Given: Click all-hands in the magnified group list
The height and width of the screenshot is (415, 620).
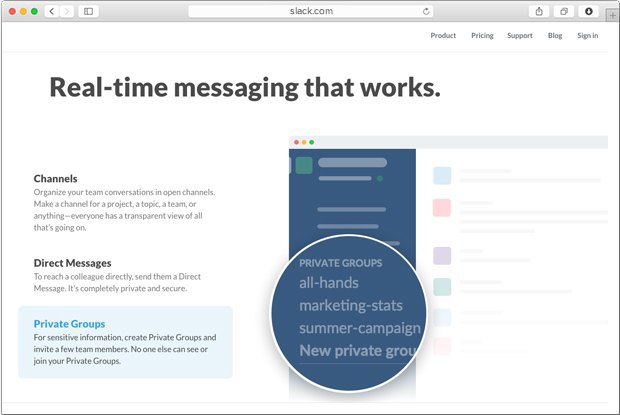Looking at the screenshot, I should point(329,283).
